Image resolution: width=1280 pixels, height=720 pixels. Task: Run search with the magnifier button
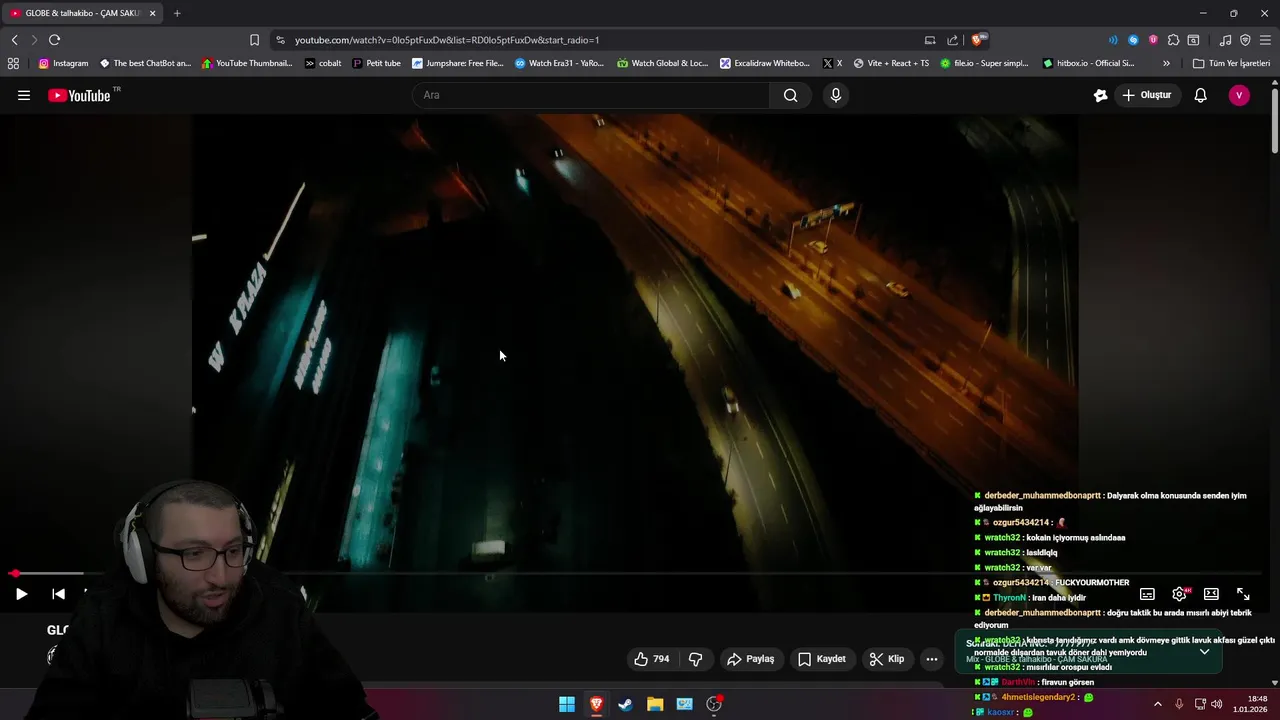791,95
